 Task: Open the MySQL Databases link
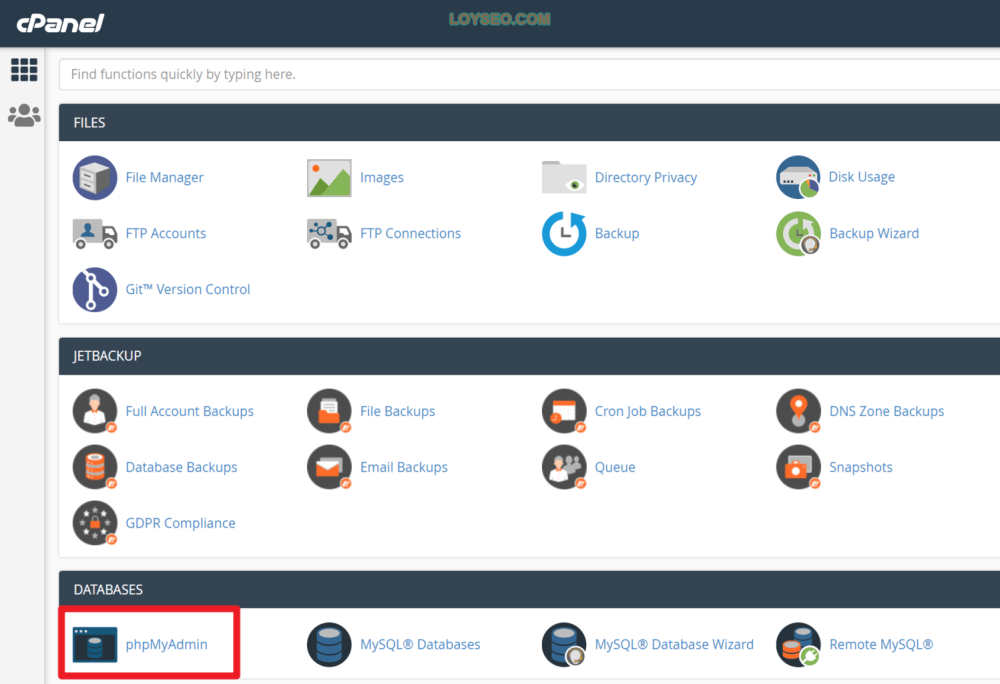click(420, 644)
